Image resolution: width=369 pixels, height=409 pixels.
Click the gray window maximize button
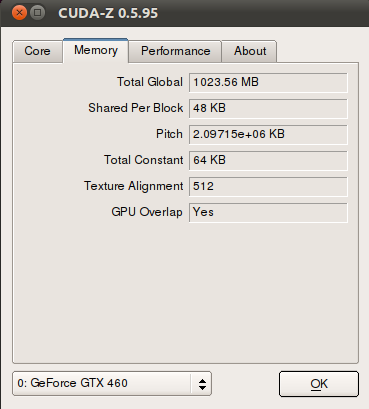pos(38,13)
